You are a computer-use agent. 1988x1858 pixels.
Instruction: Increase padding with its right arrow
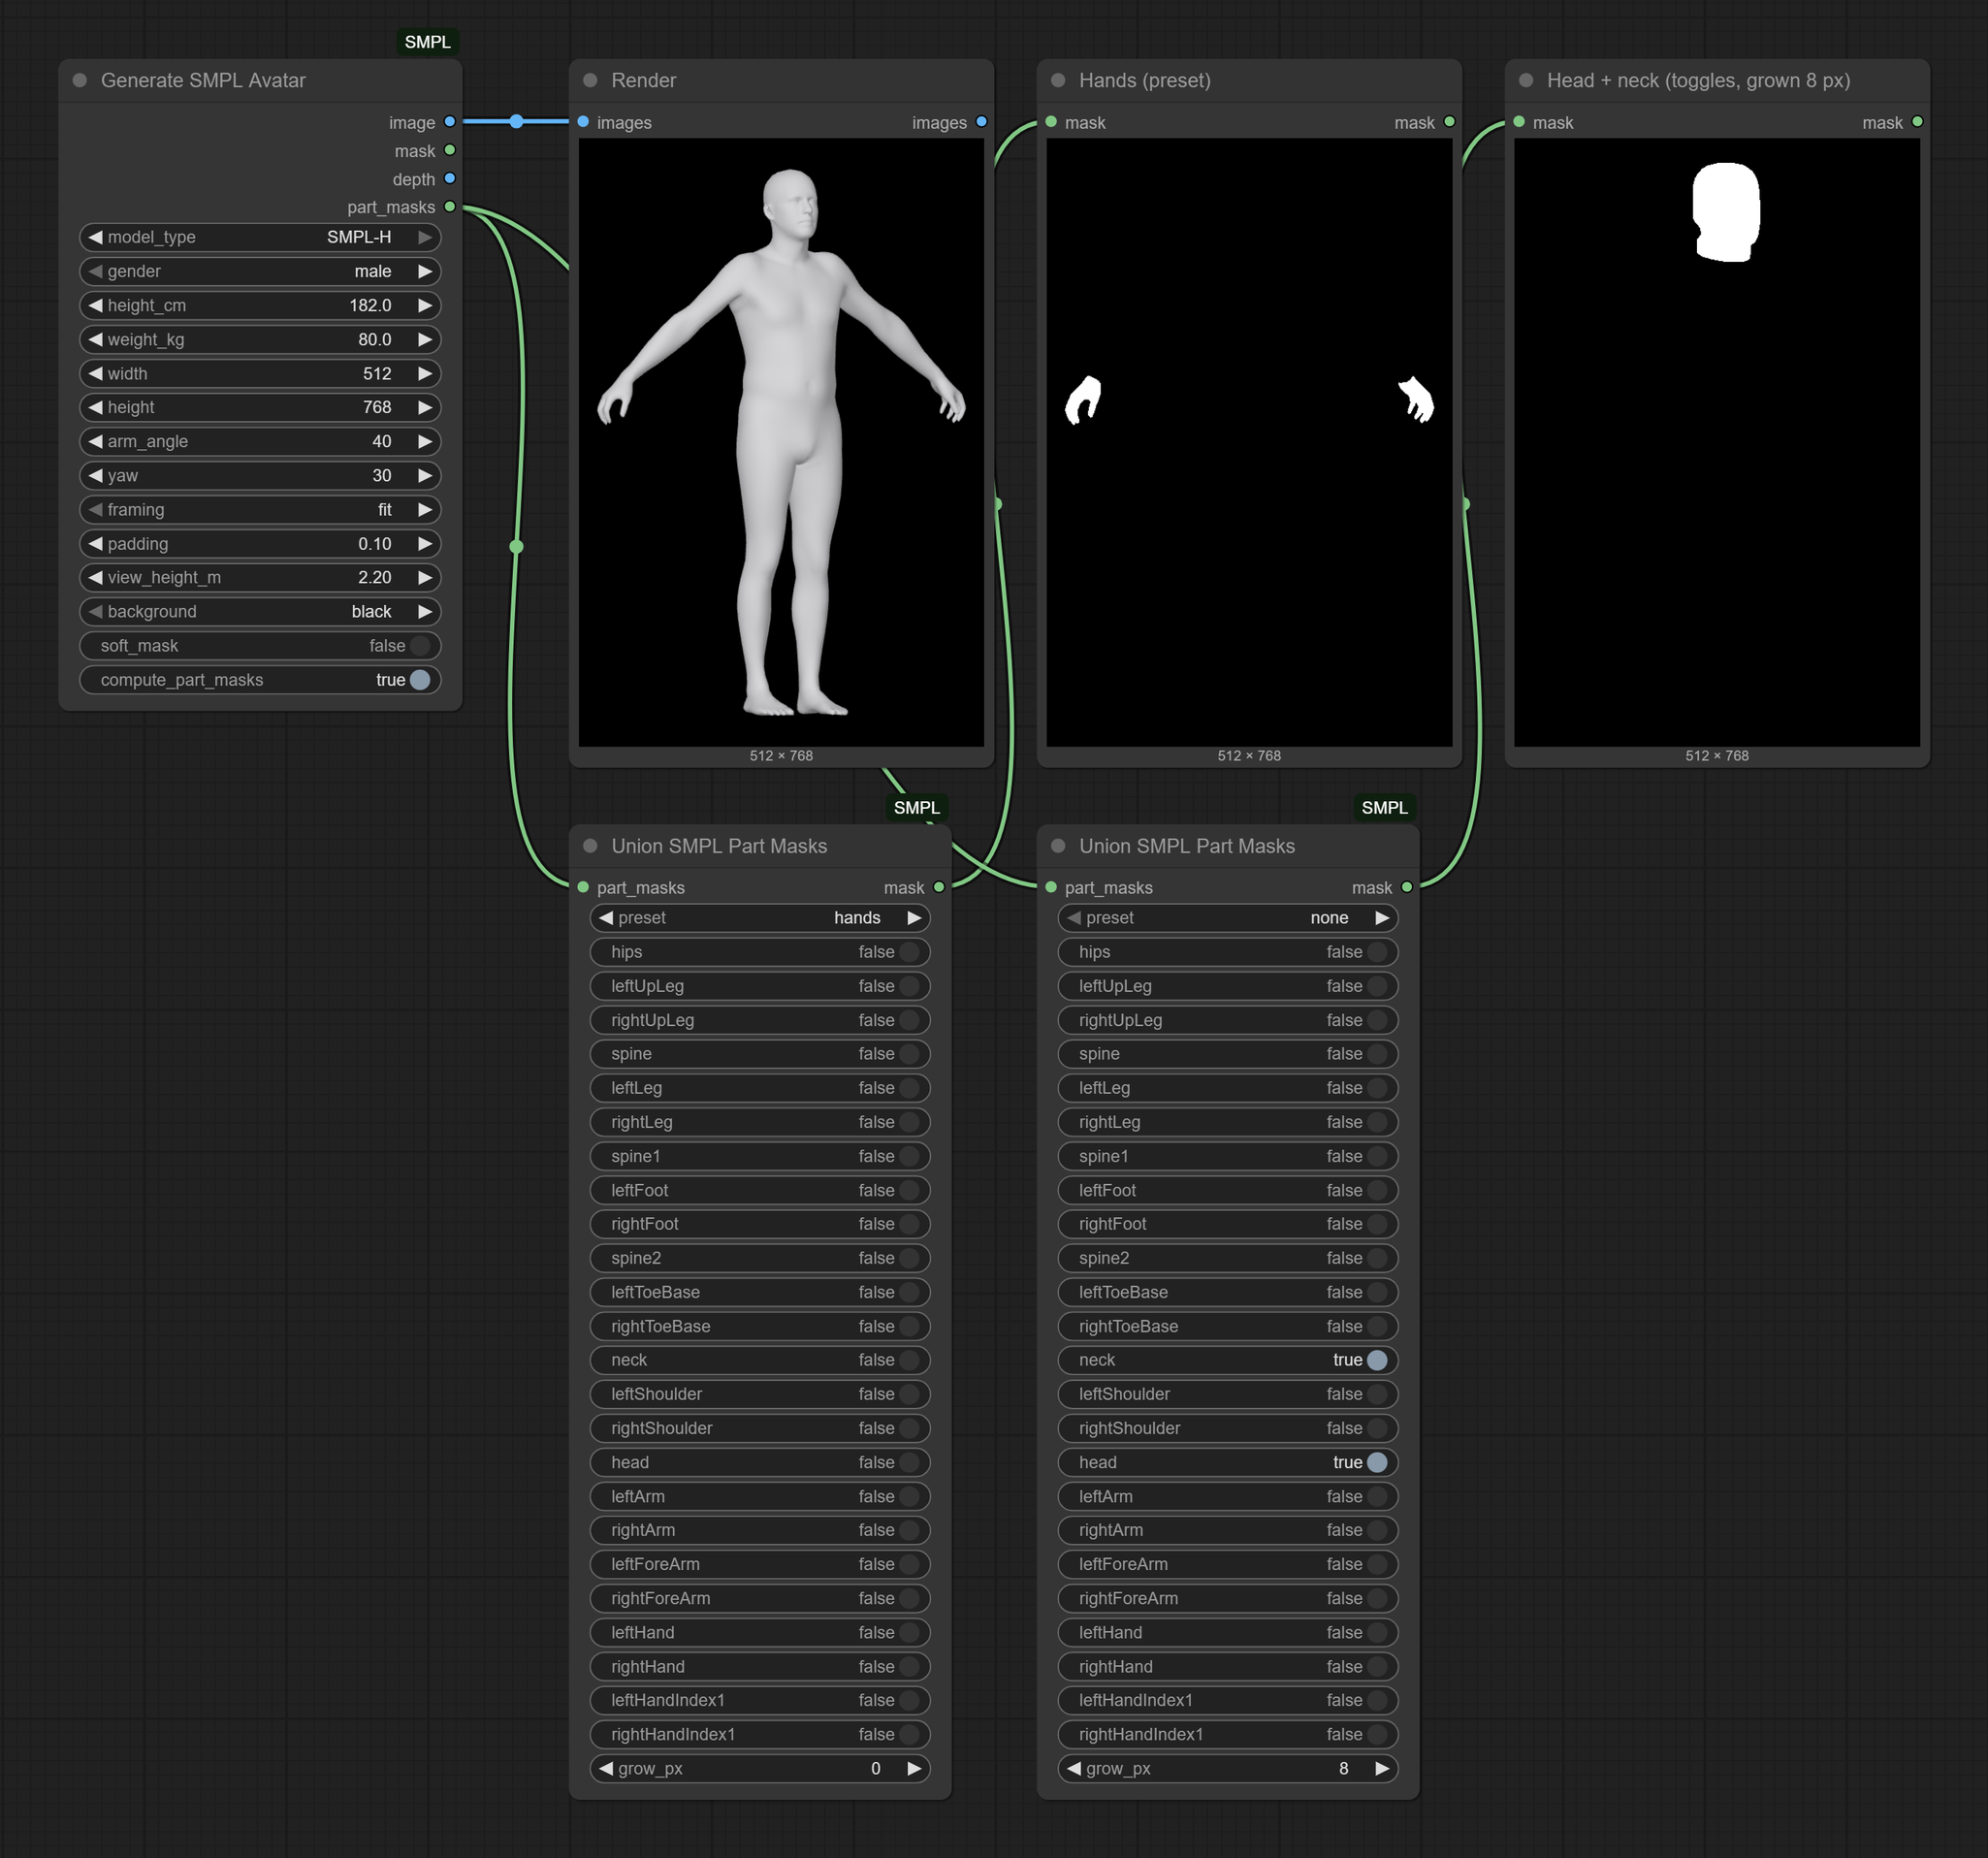coord(425,543)
